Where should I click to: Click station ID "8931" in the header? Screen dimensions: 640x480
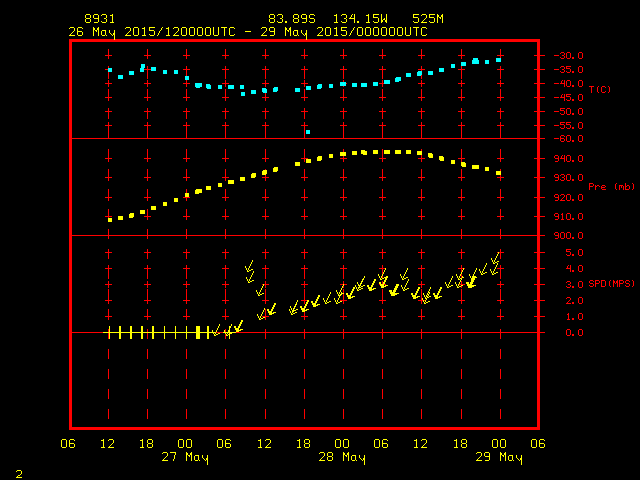point(100,19)
